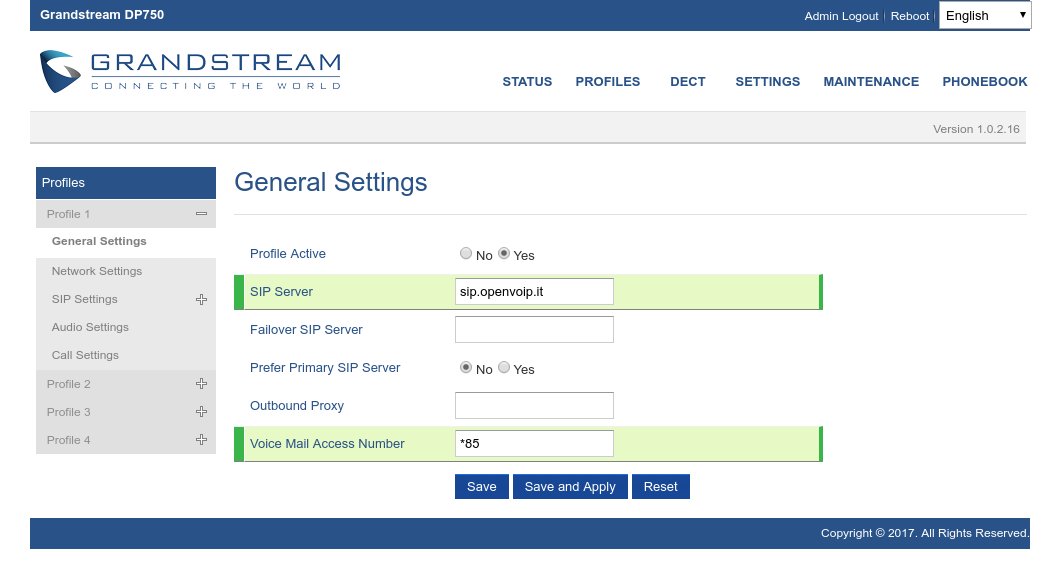Expand SIP Settings plus icon

click(201, 299)
